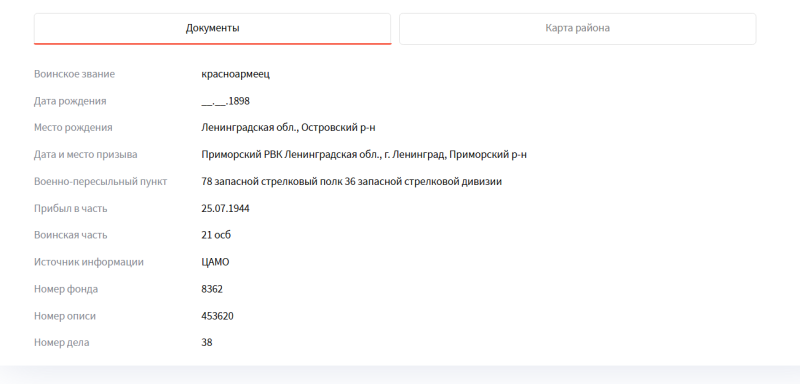Image resolution: width=800 pixels, height=384 pixels.
Task: Select the arrival date 25.07.1944
Action: coord(226,209)
